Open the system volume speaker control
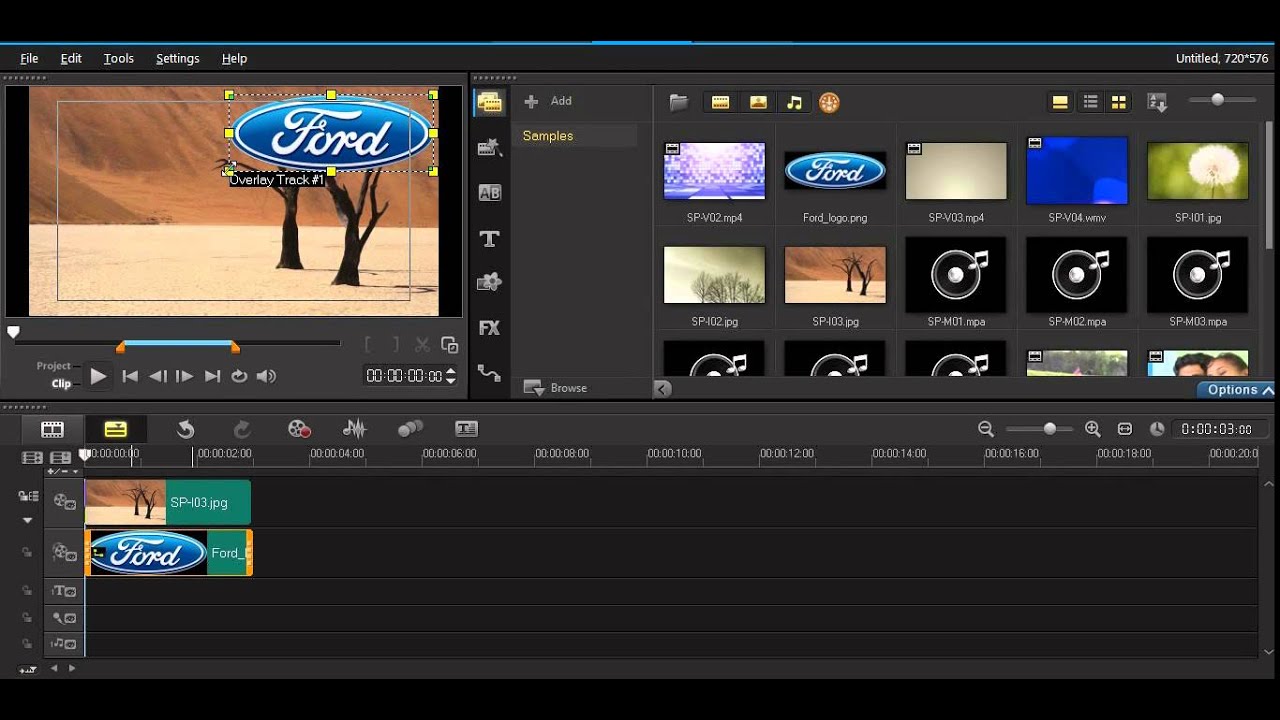 [x=266, y=376]
